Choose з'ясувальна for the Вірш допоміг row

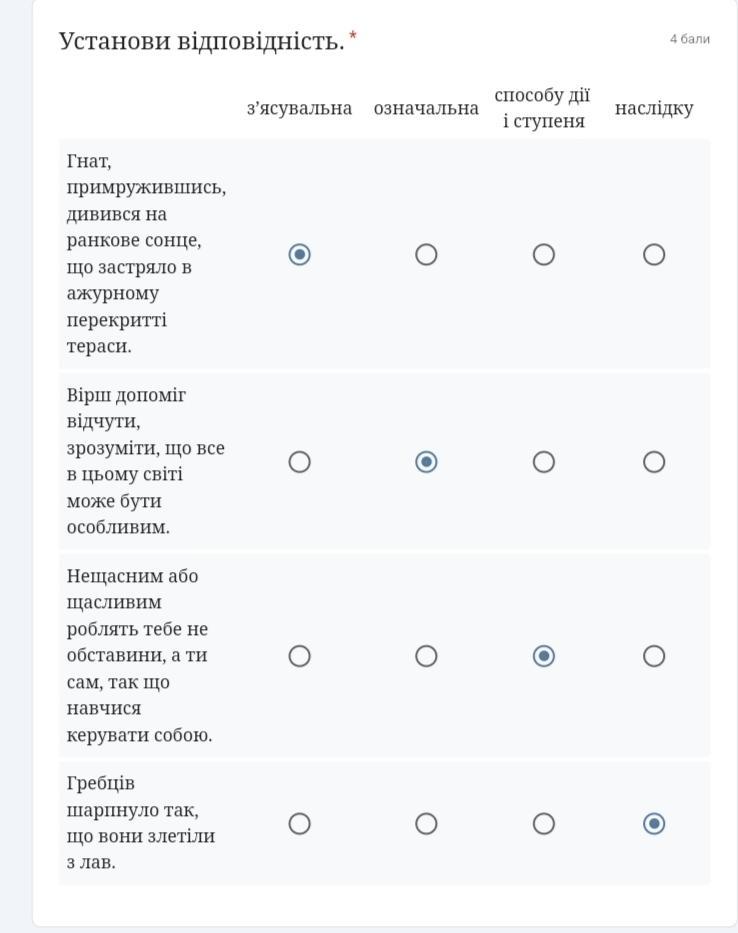pyautogui.click(x=299, y=462)
